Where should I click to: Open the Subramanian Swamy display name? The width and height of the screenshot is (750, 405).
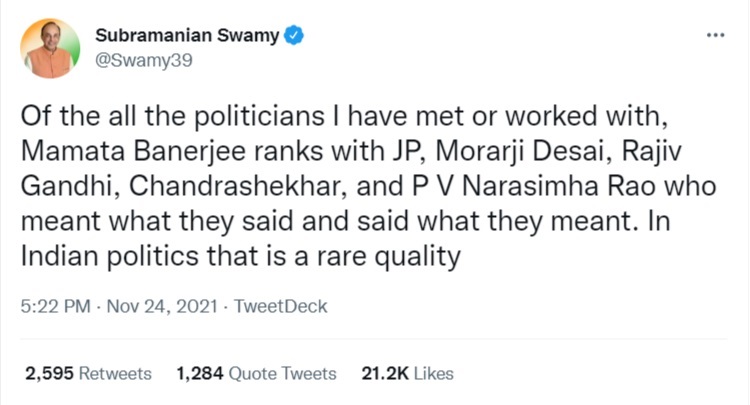click(187, 36)
